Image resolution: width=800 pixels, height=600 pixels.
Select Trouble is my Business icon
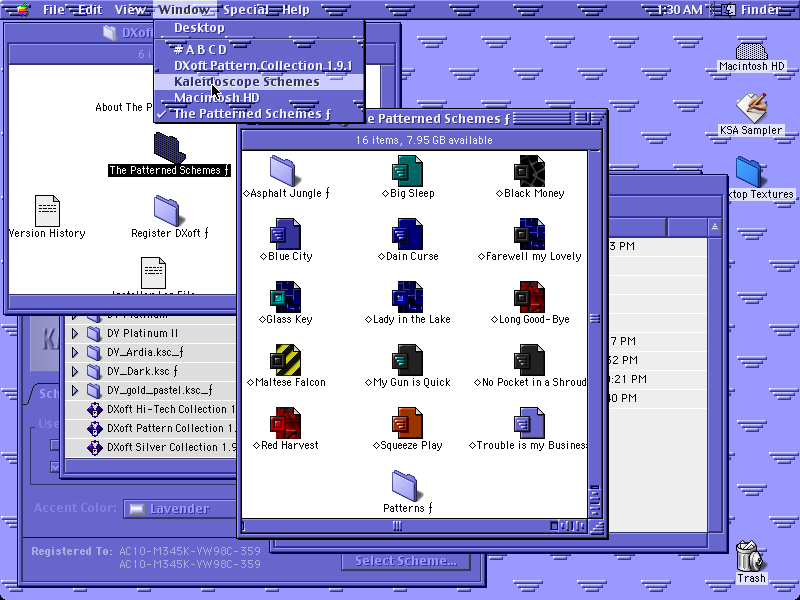click(x=529, y=423)
